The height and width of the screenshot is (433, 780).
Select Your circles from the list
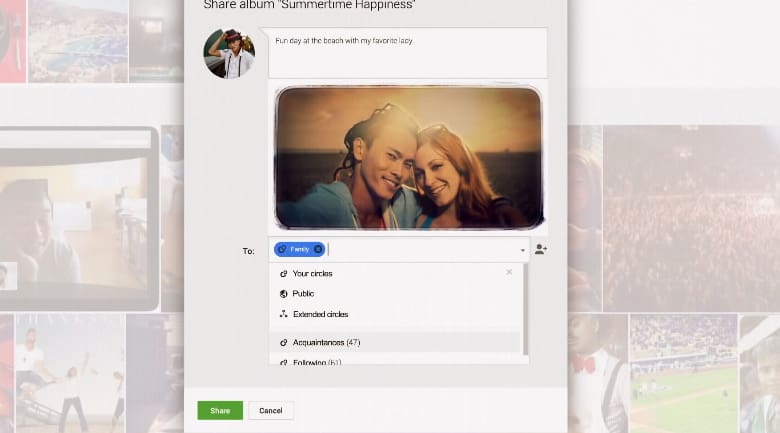312,273
